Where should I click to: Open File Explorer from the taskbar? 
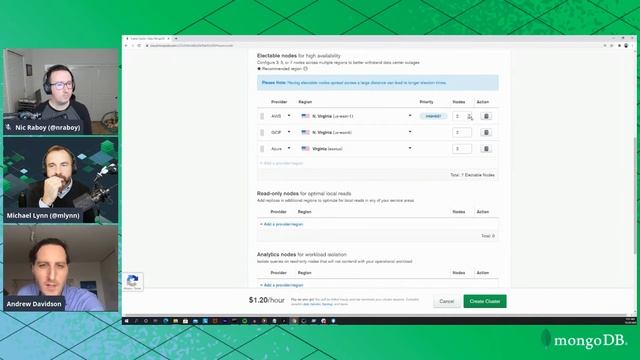[175, 321]
